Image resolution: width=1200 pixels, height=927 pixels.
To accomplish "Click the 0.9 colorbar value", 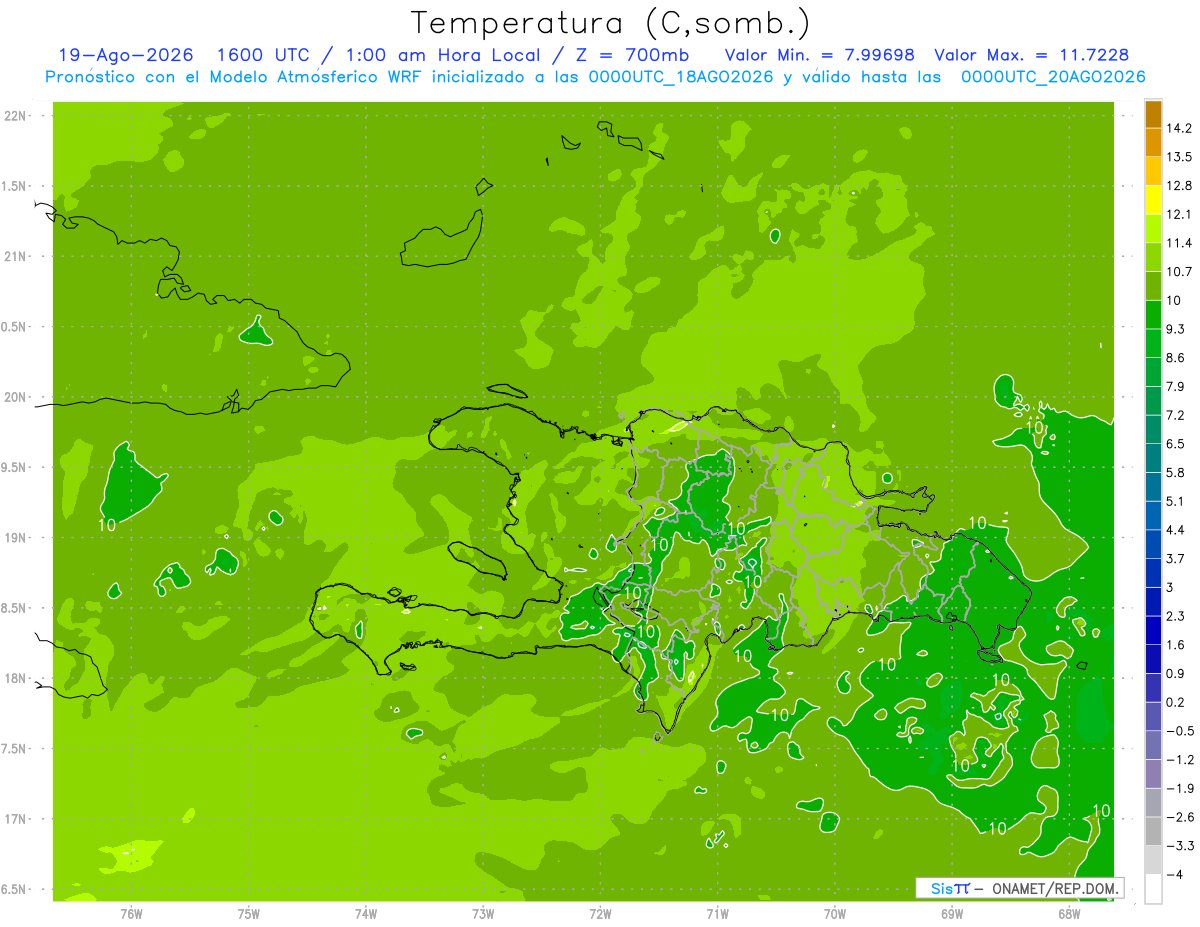I will (x=1176, y=674).
